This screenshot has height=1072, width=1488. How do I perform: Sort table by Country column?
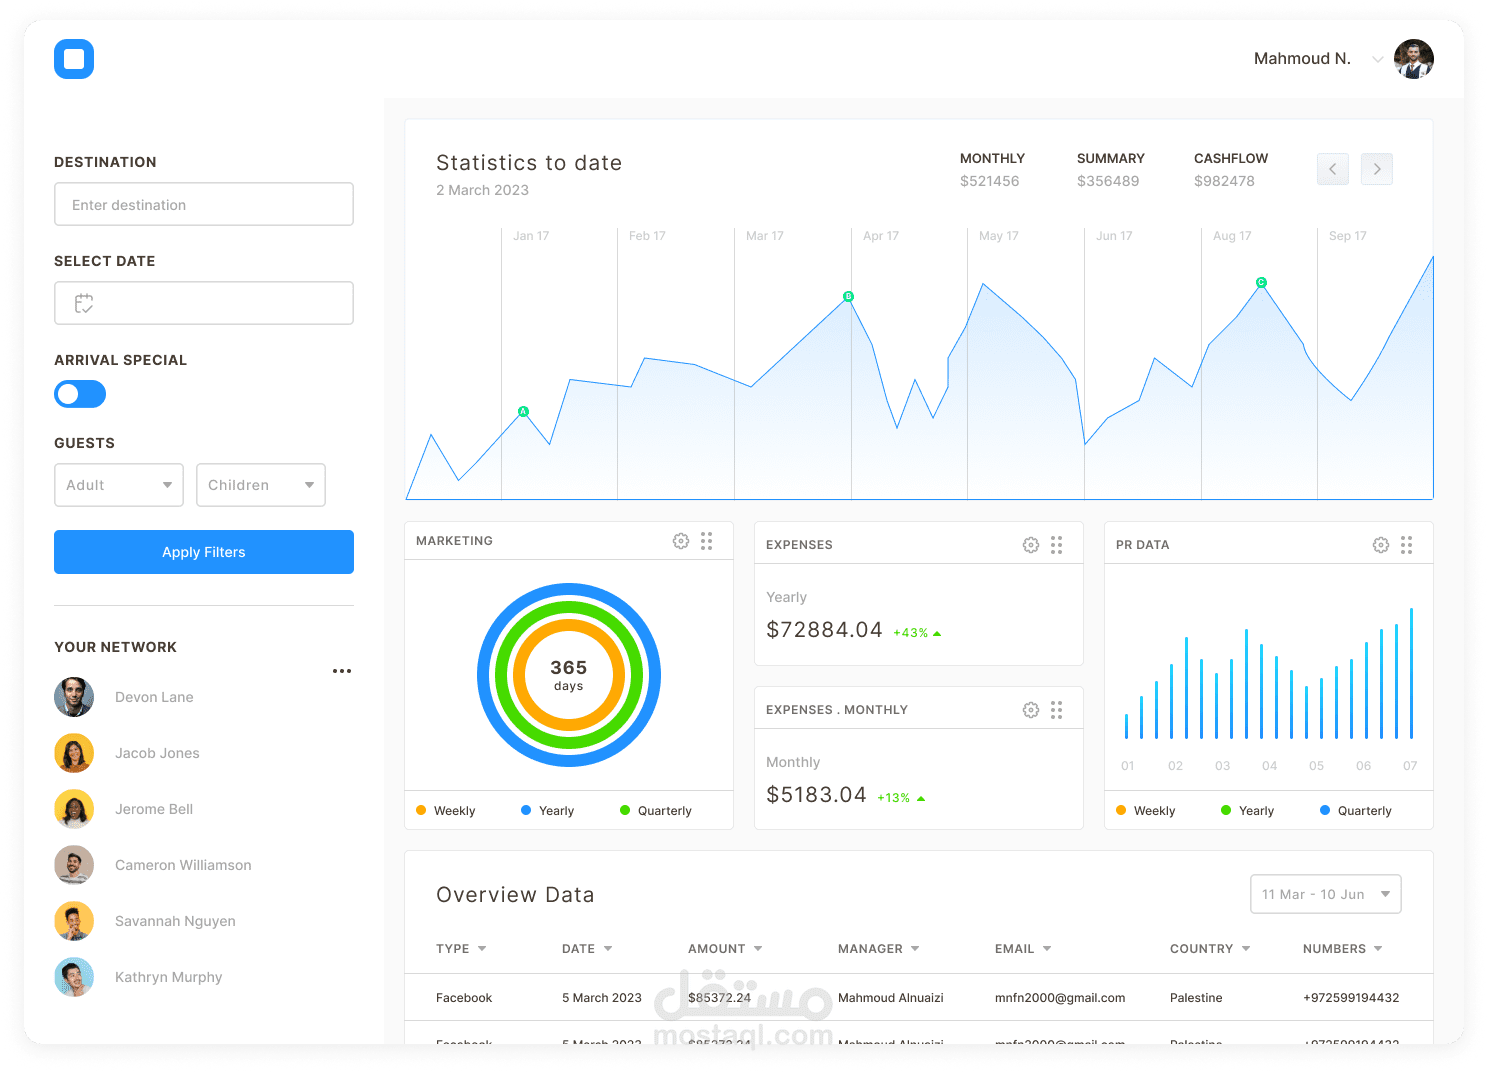1210,949
